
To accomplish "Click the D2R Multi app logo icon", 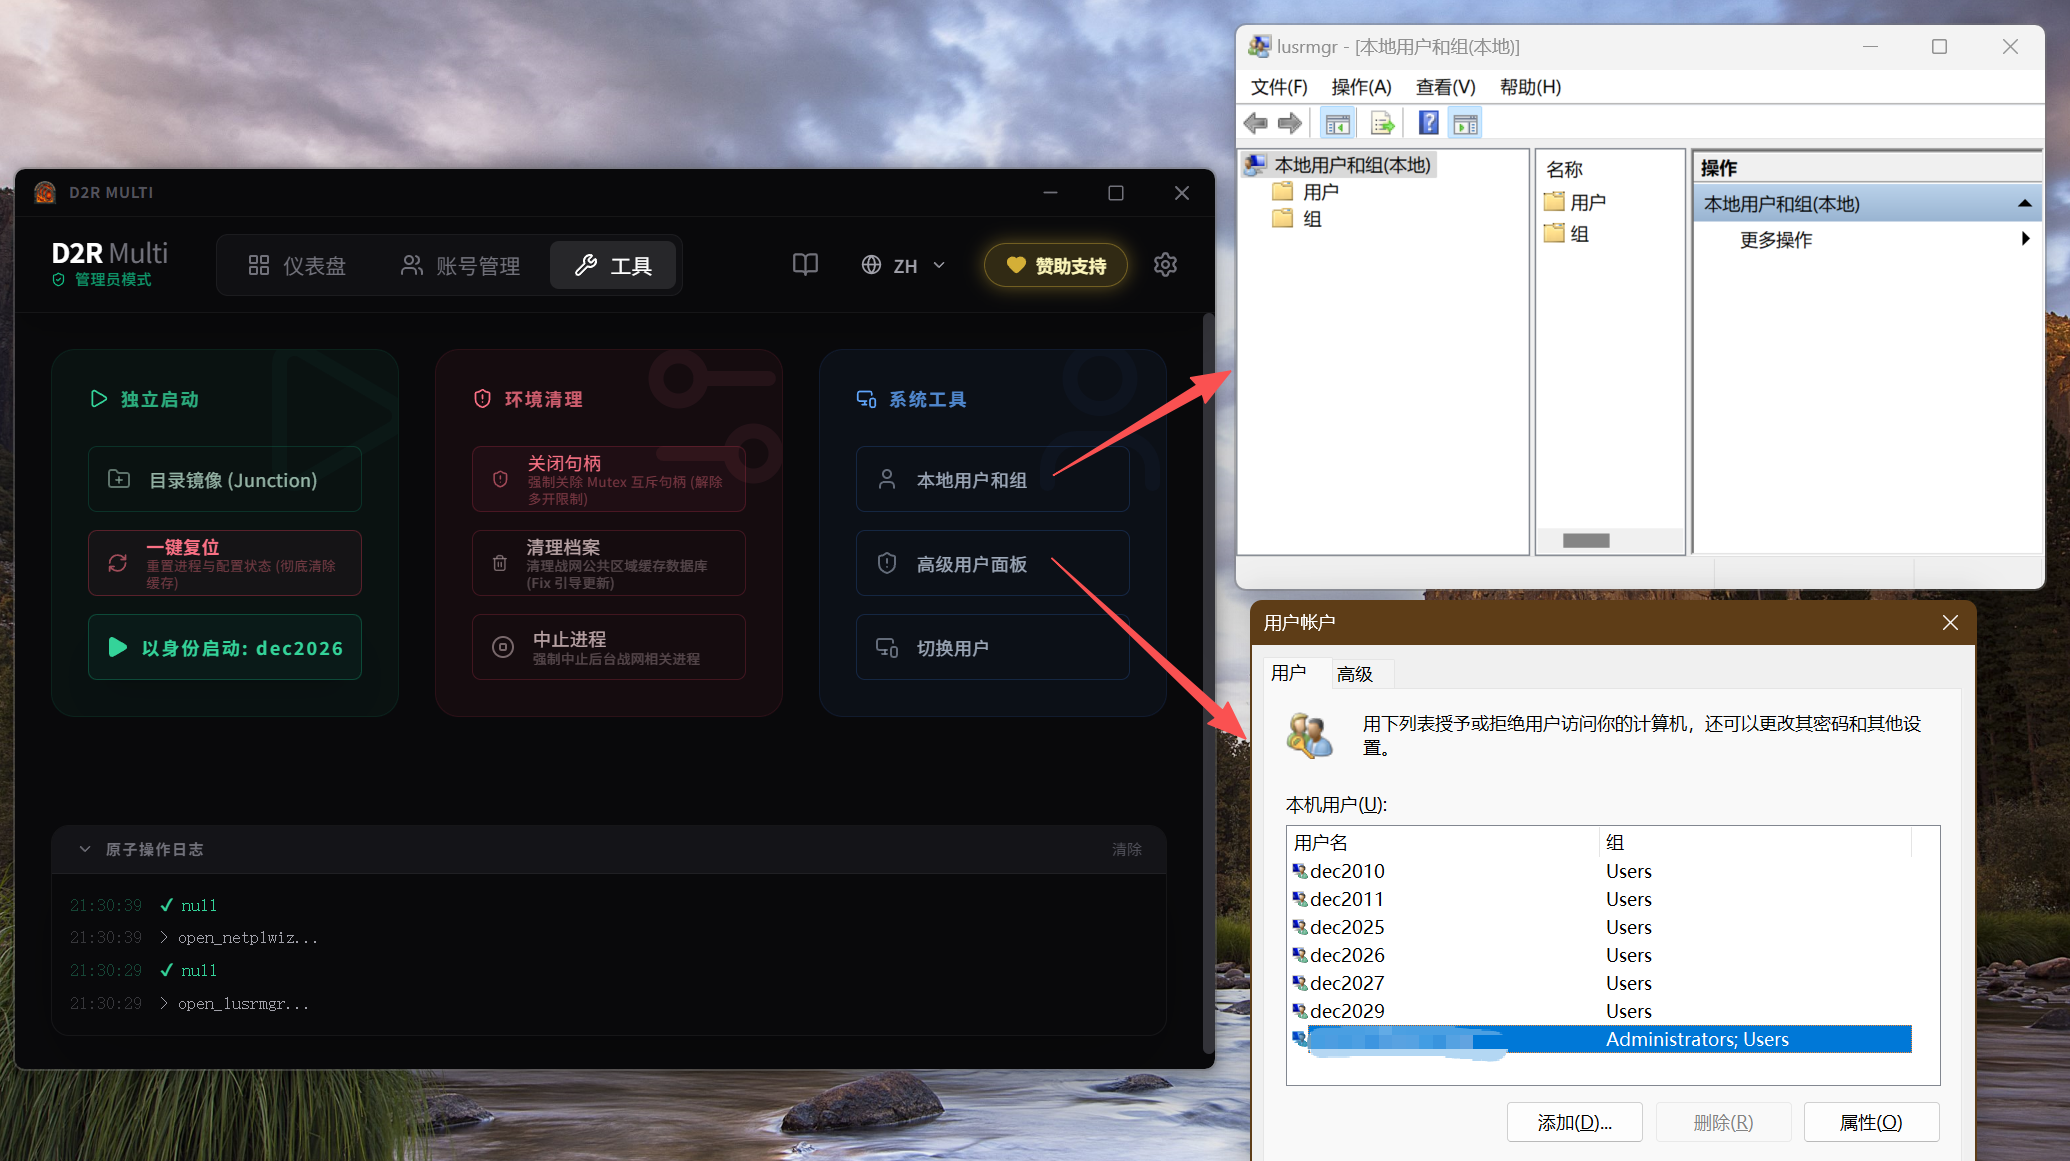I will [x=45, y=192].
